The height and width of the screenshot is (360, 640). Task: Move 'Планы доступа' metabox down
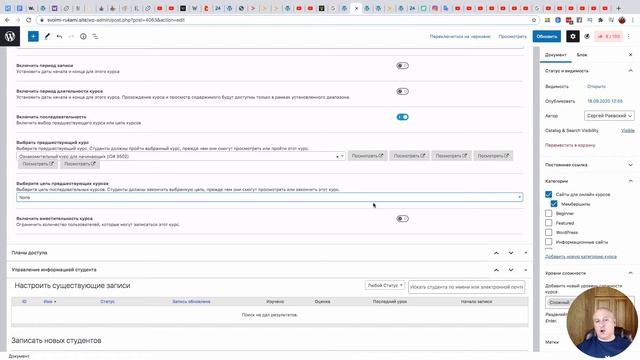click(511, 253)
